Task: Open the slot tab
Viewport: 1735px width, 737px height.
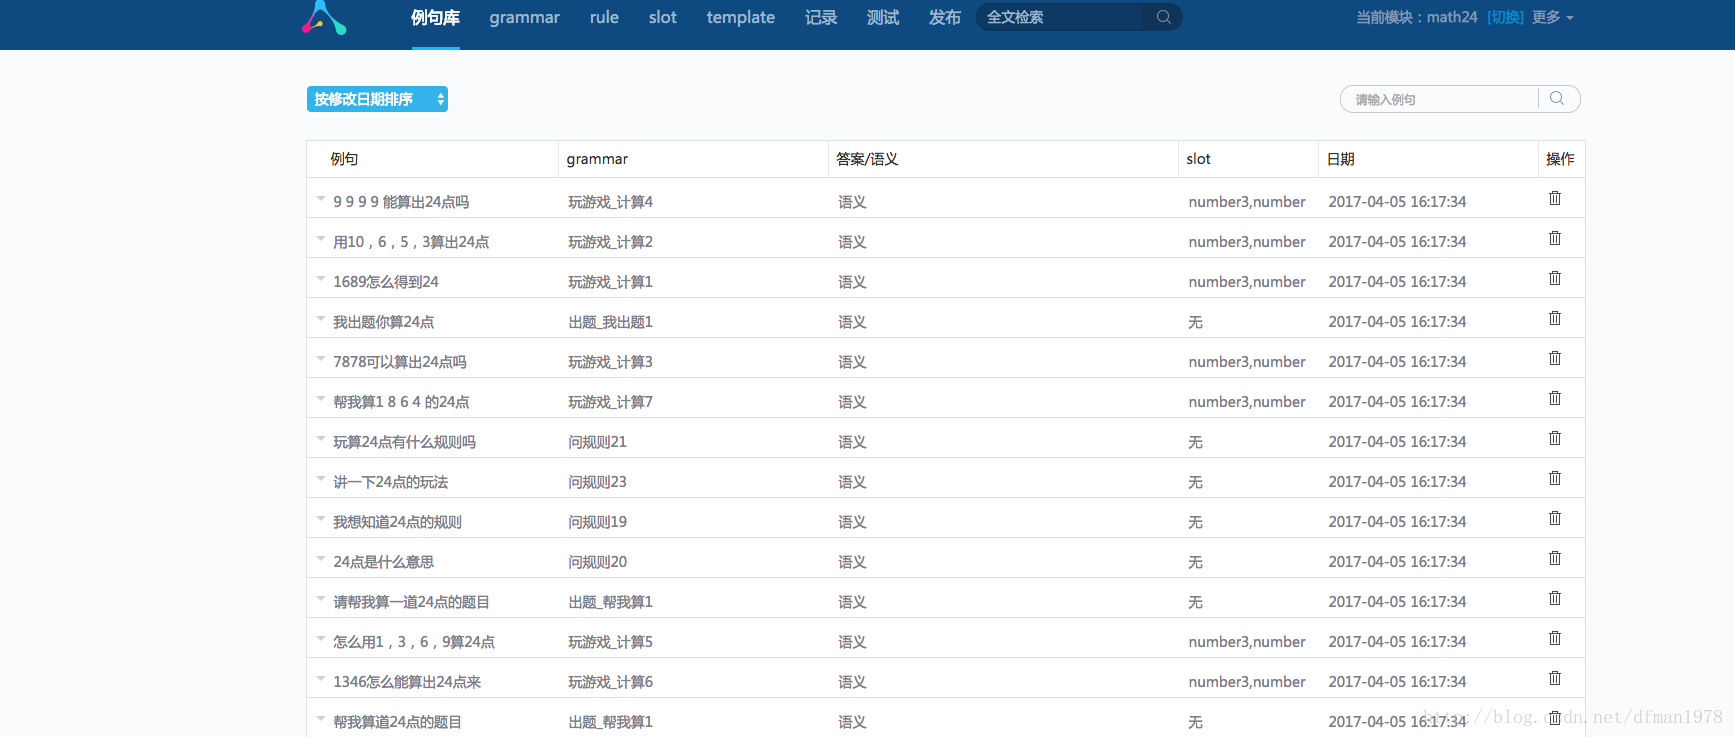Action: tap(662, 17)
